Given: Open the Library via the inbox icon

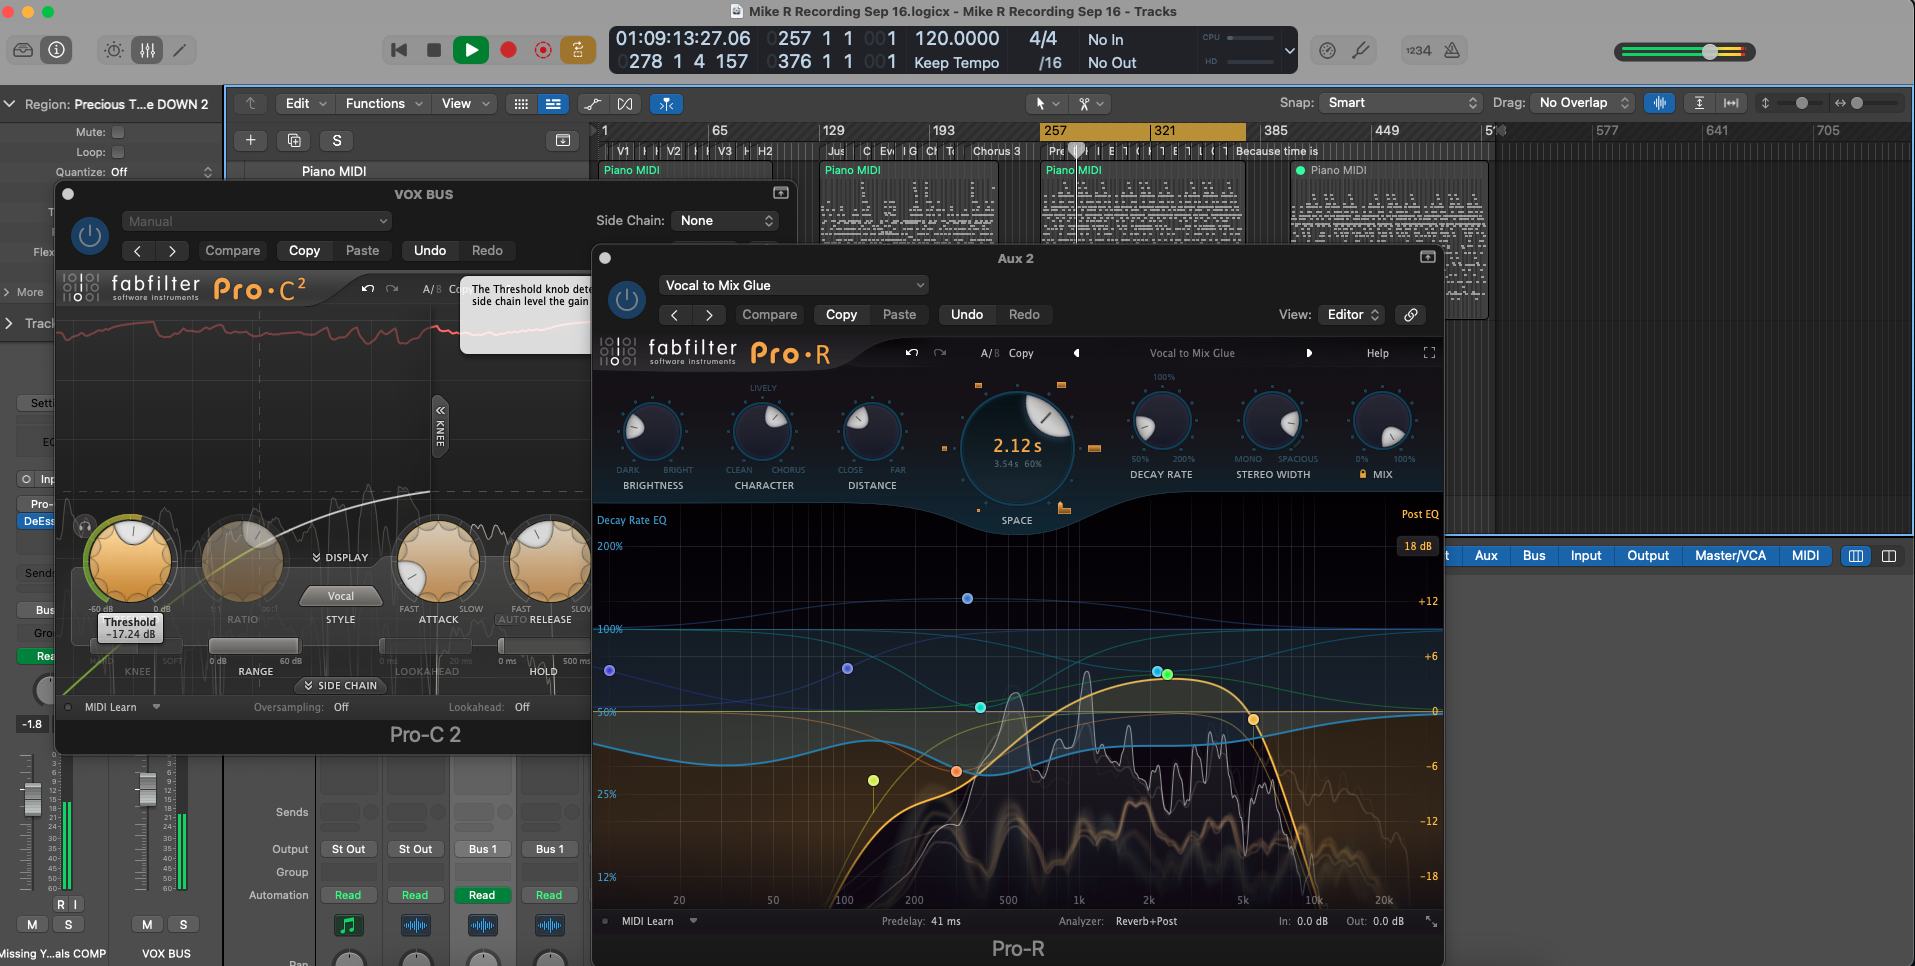Looking at the screenshot, I should tap(23, 50).
